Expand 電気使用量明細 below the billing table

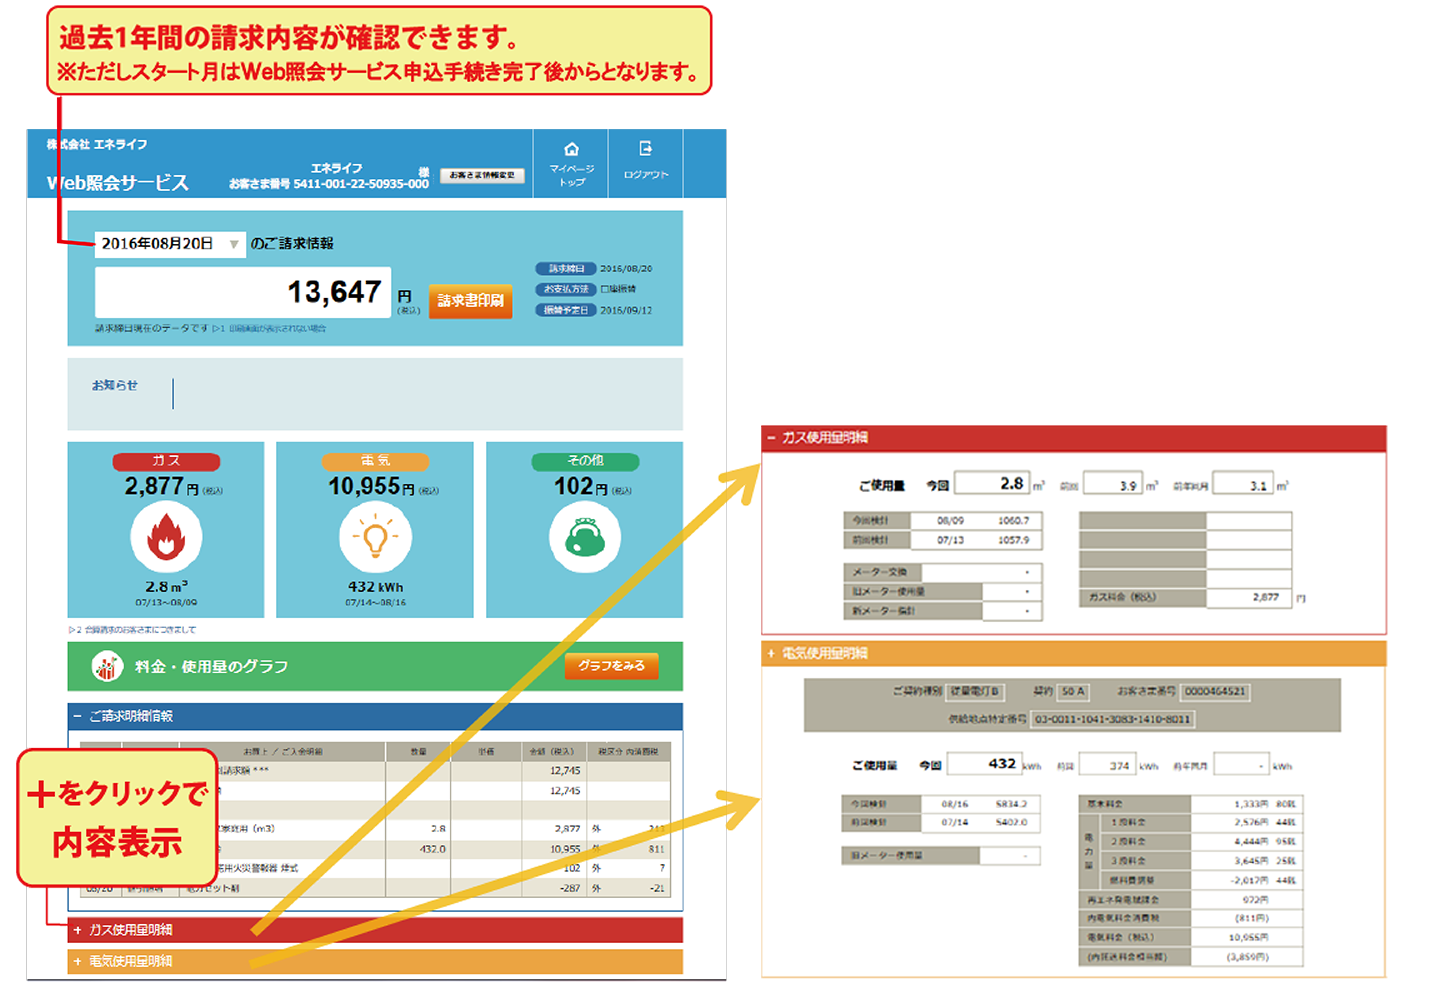(x=375, y=961)
